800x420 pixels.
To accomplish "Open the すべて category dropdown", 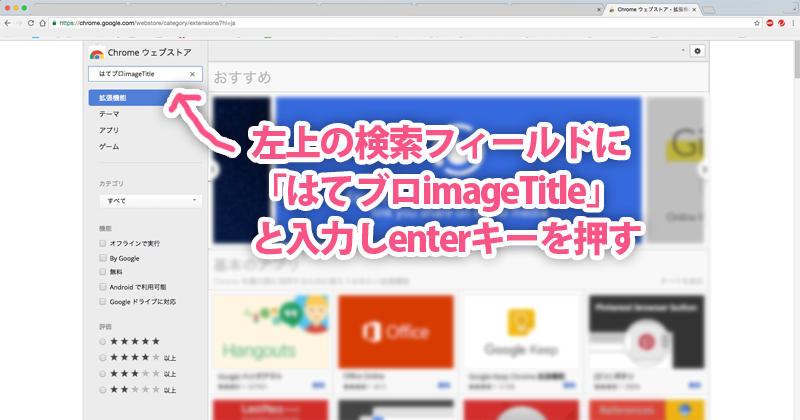I will (151, 201).
